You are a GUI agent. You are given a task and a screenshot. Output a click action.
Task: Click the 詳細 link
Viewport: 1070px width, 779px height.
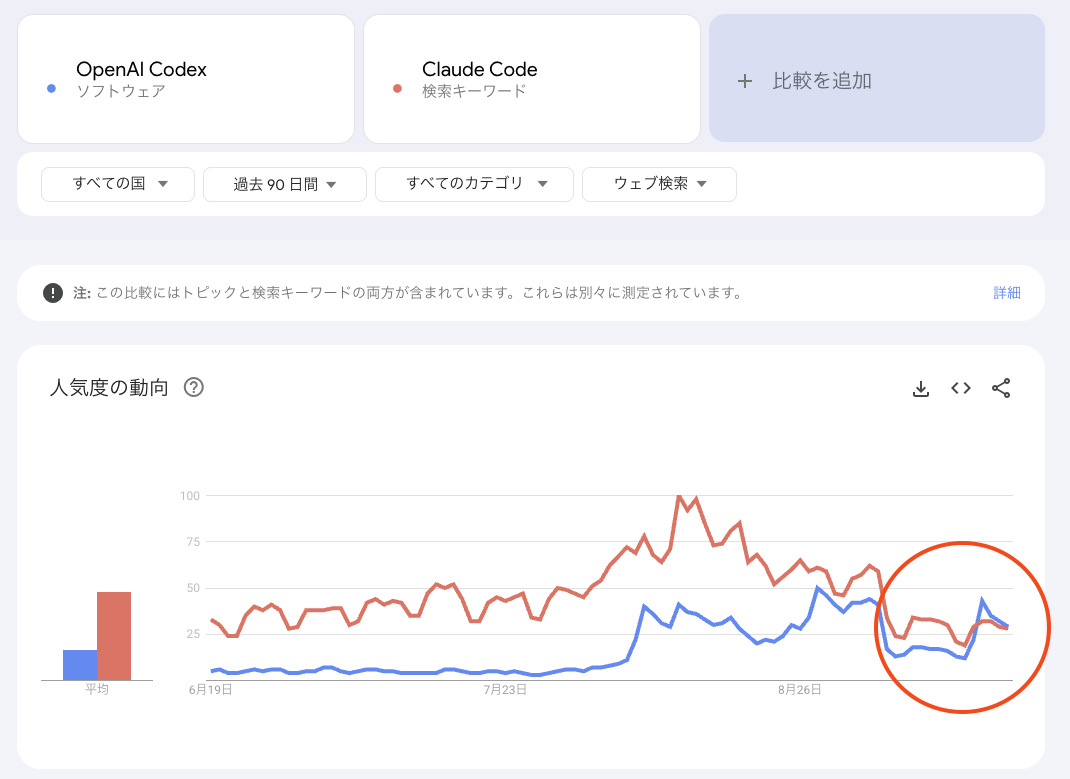pyautogui.click(x=1006, y=292)
